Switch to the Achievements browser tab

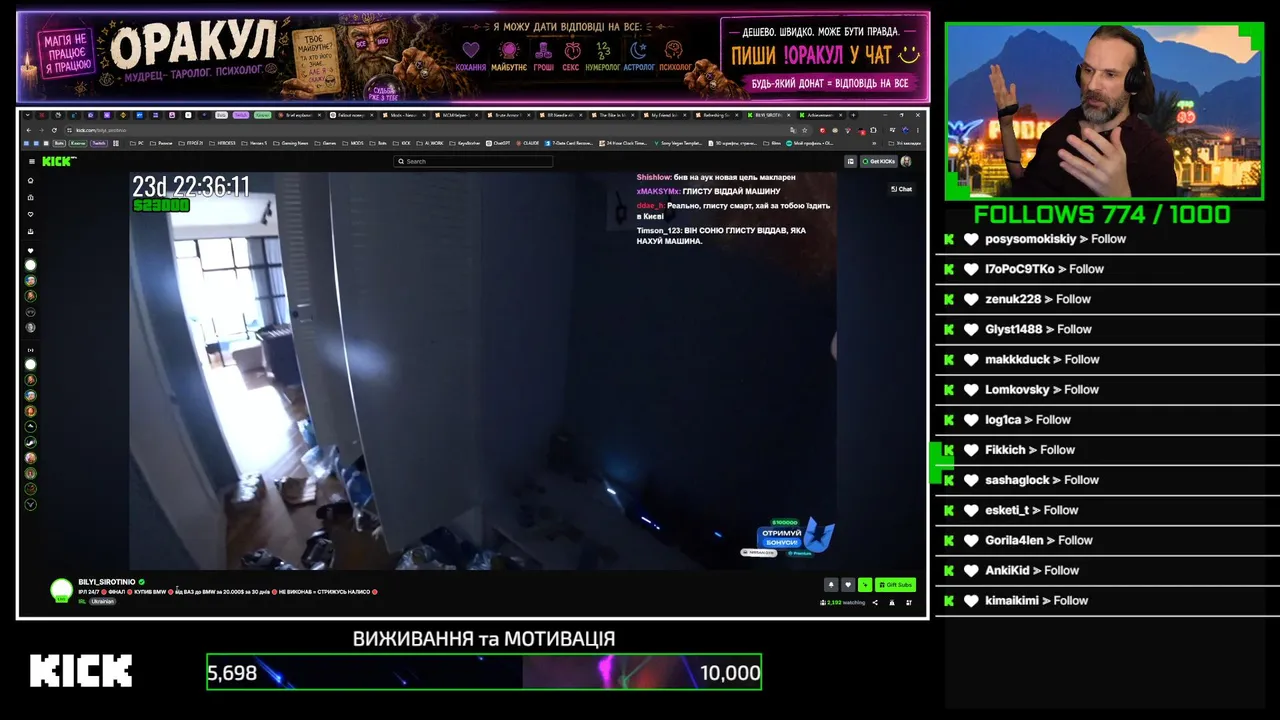(x=822, y=115)
